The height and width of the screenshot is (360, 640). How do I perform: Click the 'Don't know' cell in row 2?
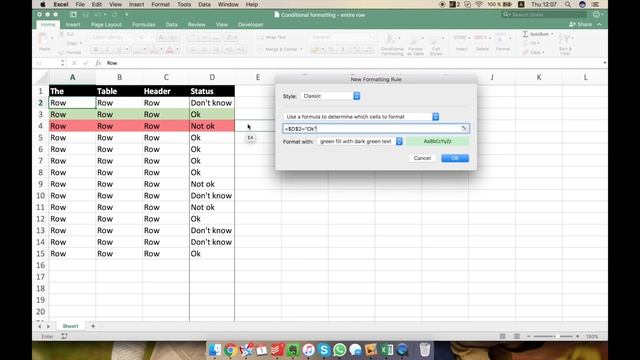point(212,103)
